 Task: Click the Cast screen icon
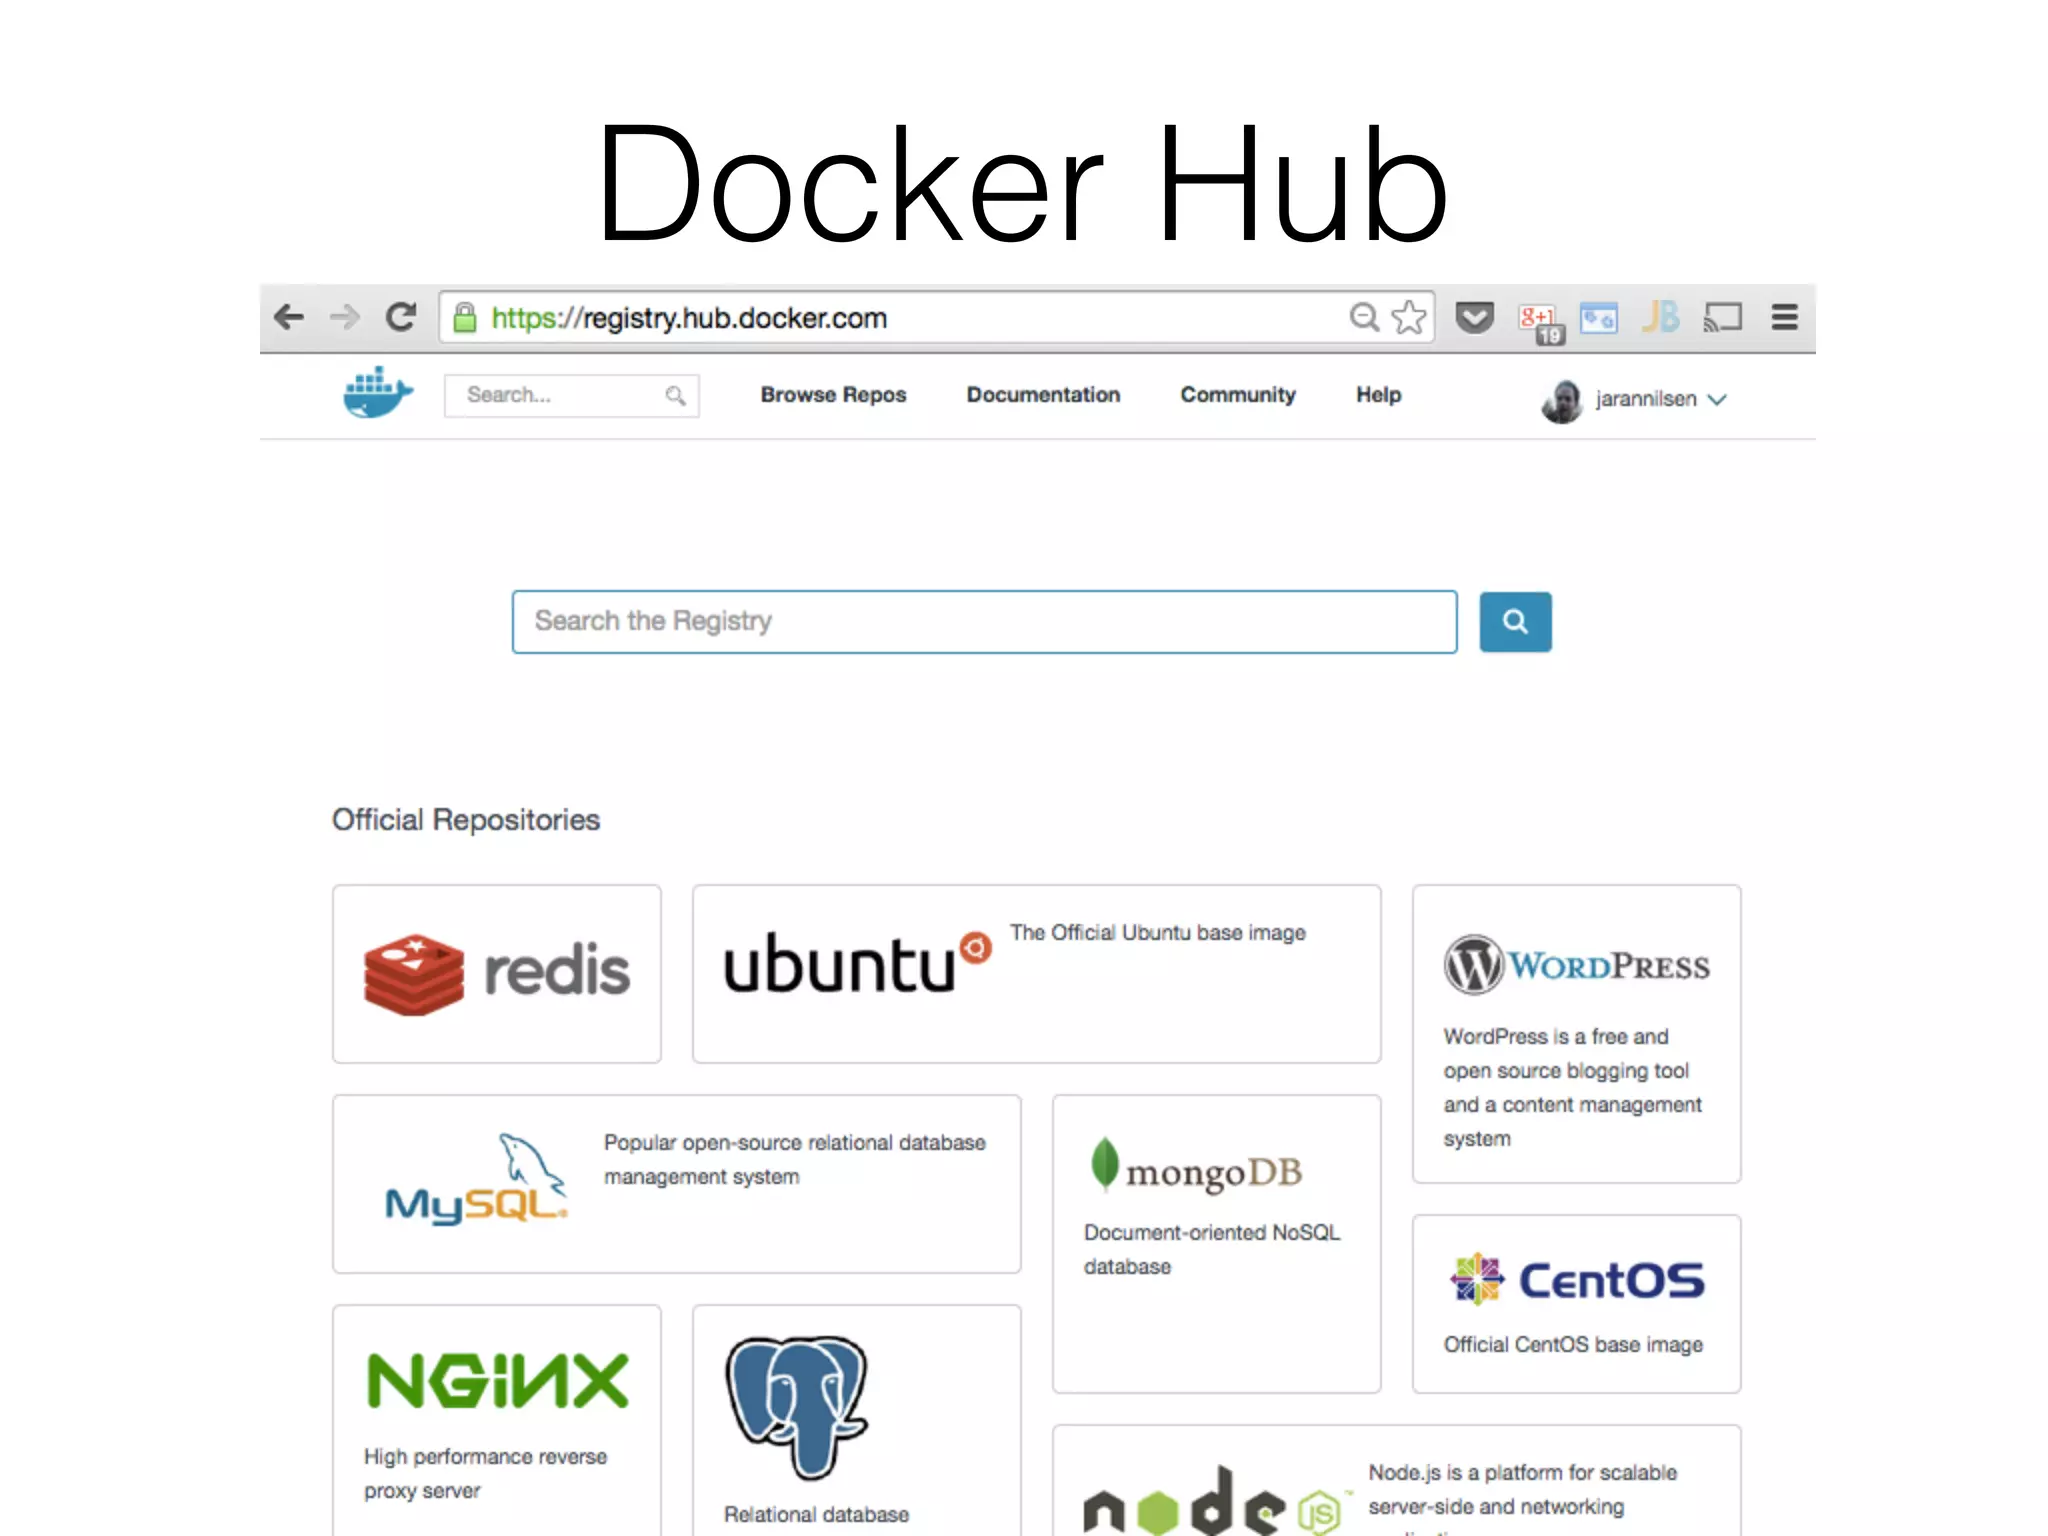1723,318
